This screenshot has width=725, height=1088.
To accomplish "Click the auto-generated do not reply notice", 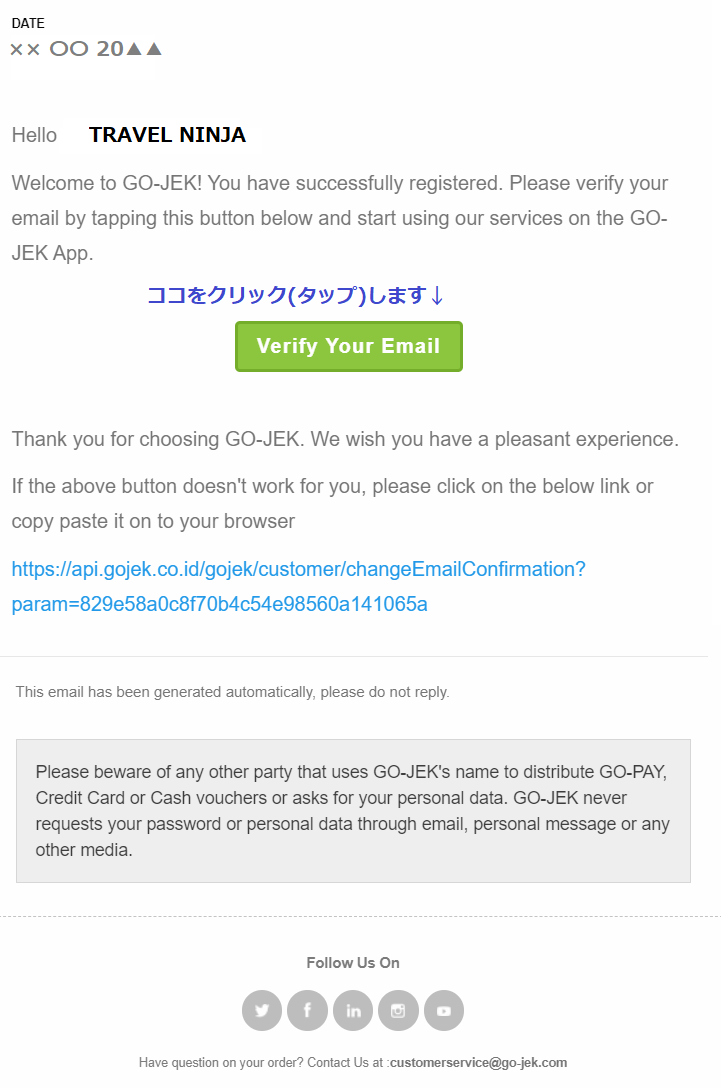I will 232,692.
